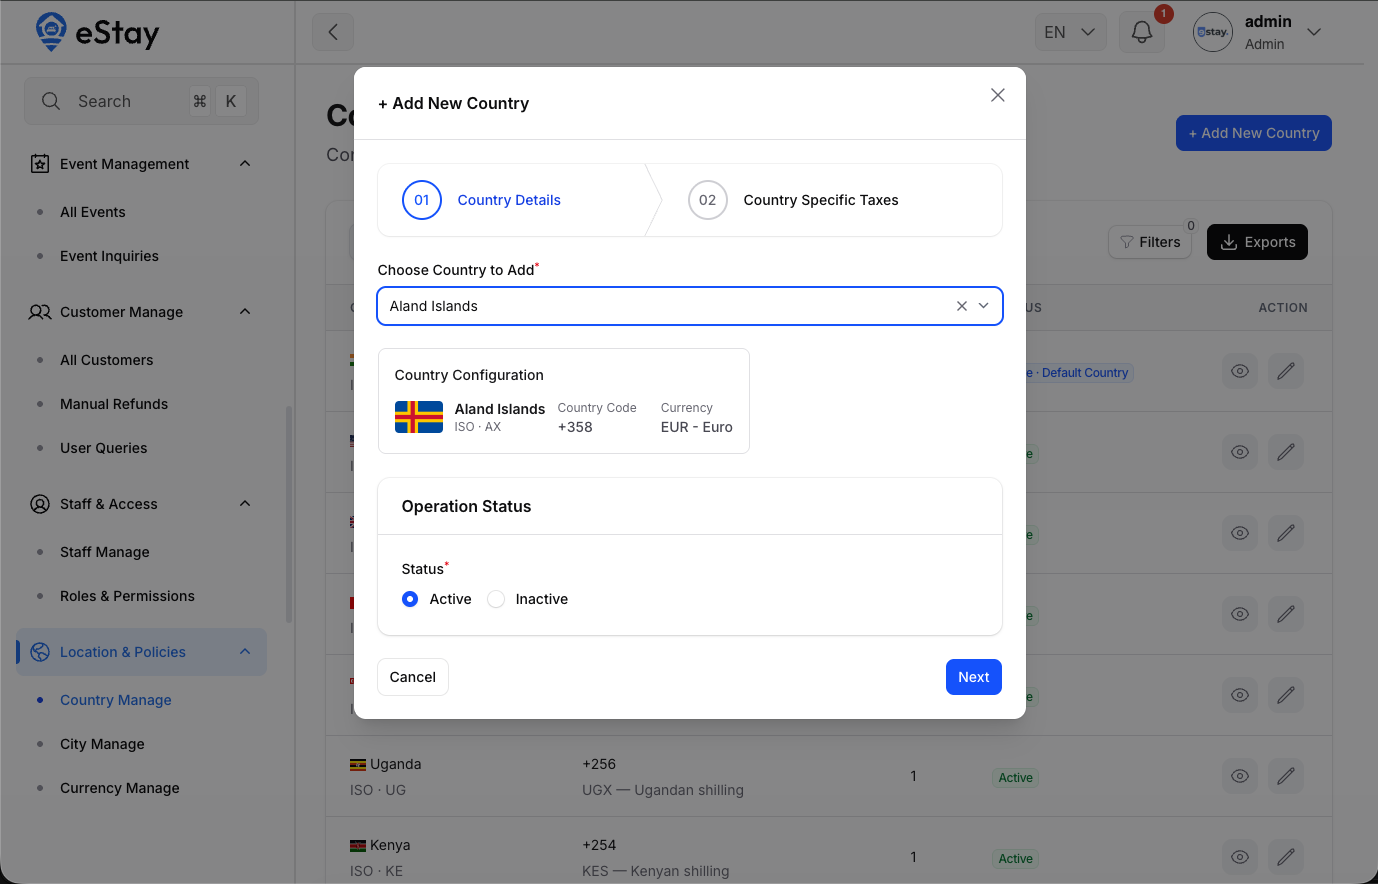Click edit pencil in Default Country row
This screenshot has width=1378, height=884.
[x=1286, y=371]
